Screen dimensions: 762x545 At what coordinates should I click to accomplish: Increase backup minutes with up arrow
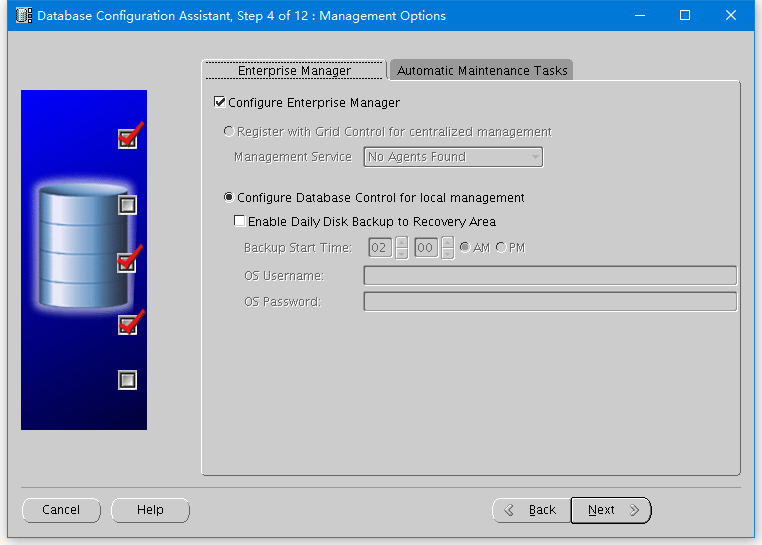click(x=448, y=242)
